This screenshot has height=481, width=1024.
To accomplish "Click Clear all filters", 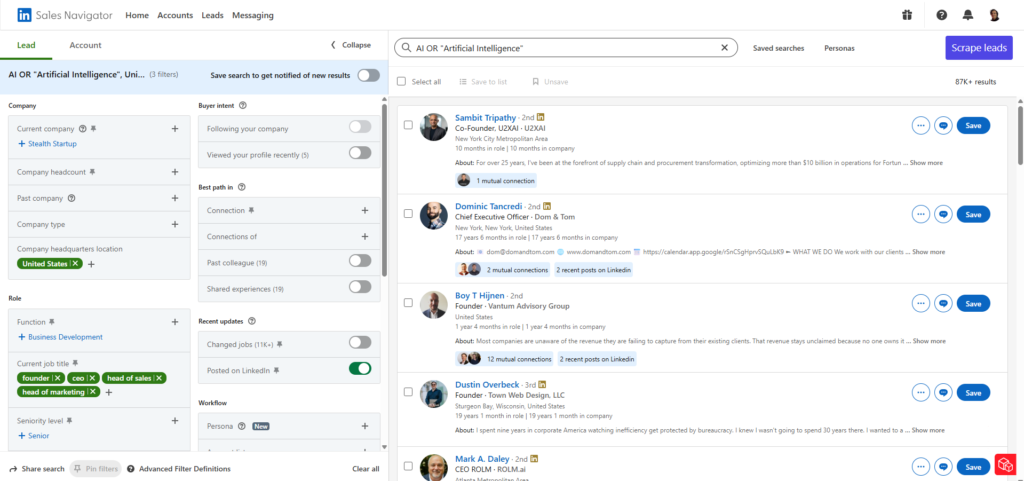I will pyautogui.click(x=366, y=469).
